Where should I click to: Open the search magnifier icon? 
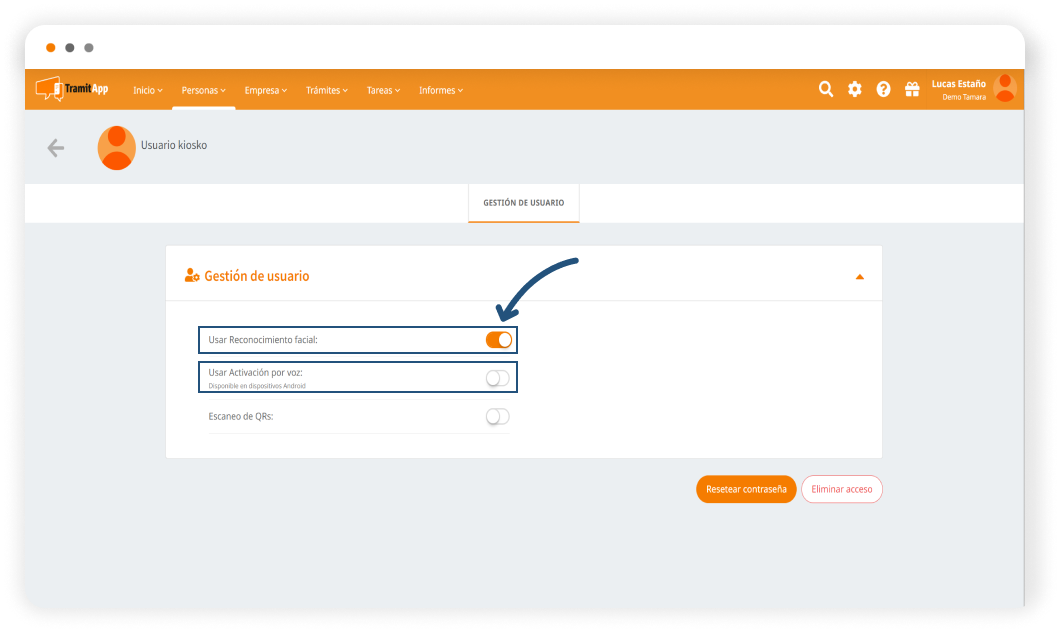pyautogui.click(x=826, y=89)
